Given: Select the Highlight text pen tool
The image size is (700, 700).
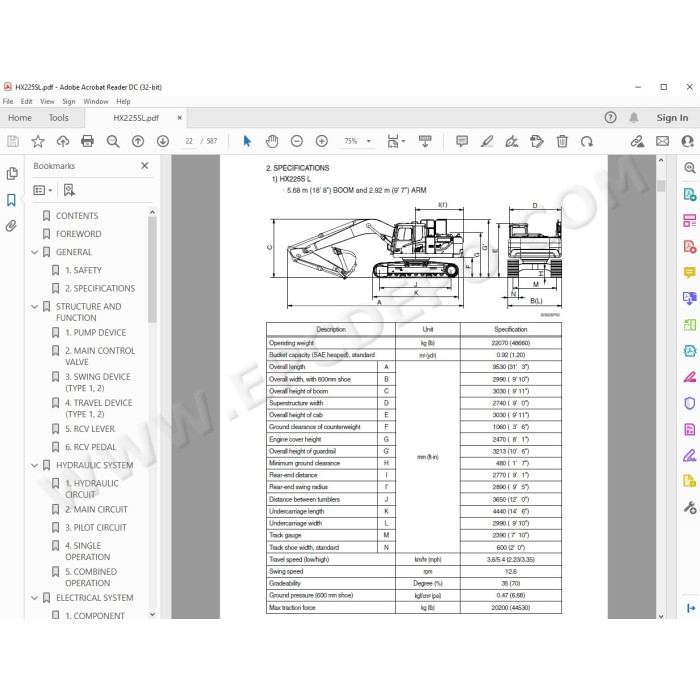Looking at the screenshot, I should coord(487,142).
